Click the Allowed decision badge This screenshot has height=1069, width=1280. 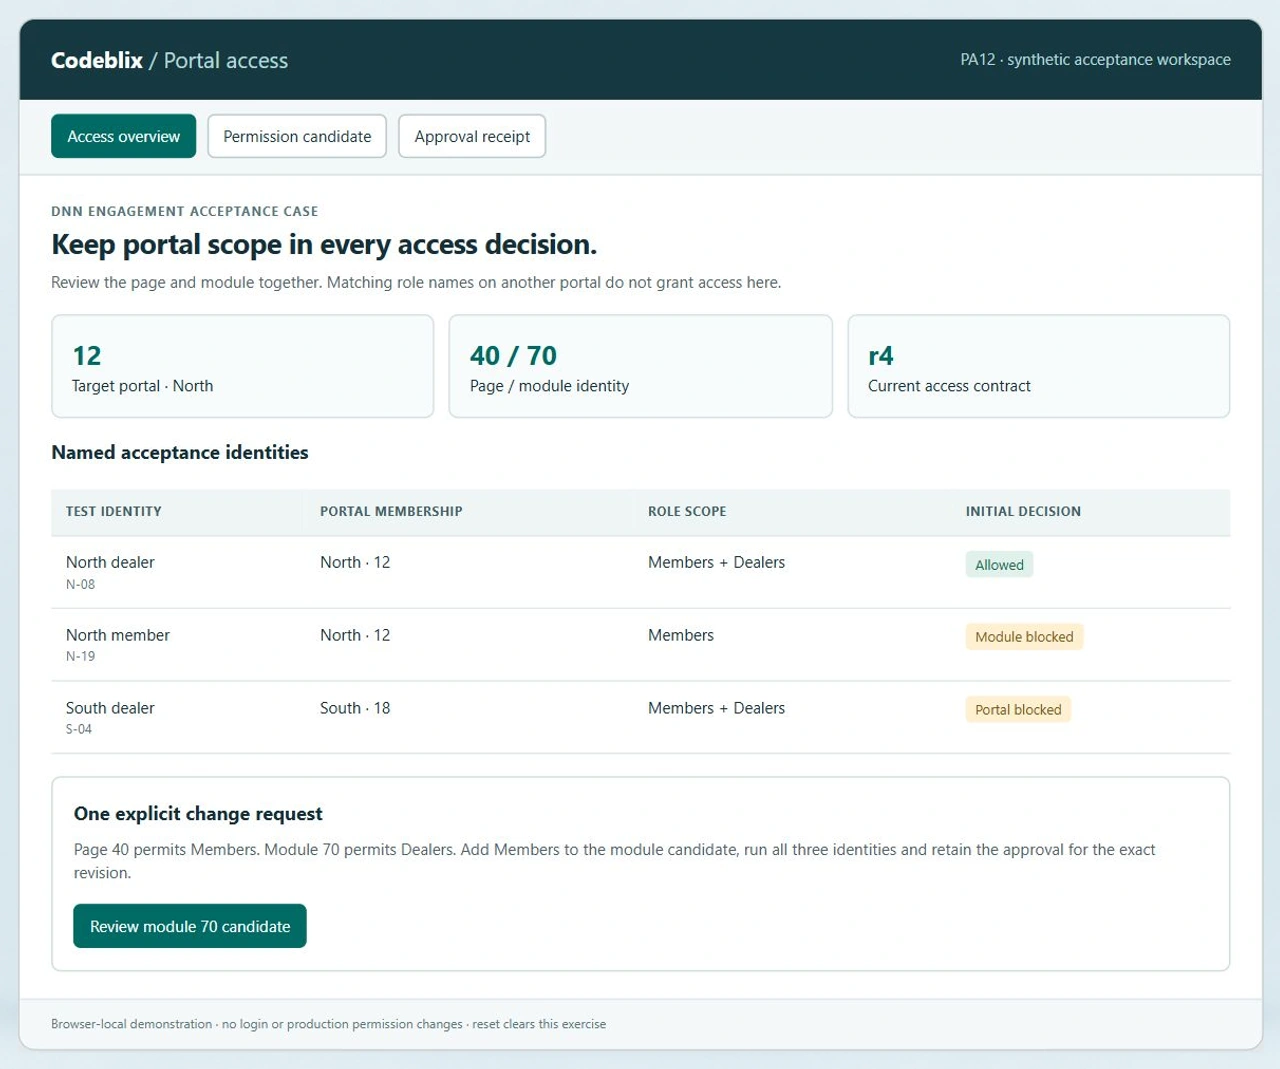click(999, 564)
